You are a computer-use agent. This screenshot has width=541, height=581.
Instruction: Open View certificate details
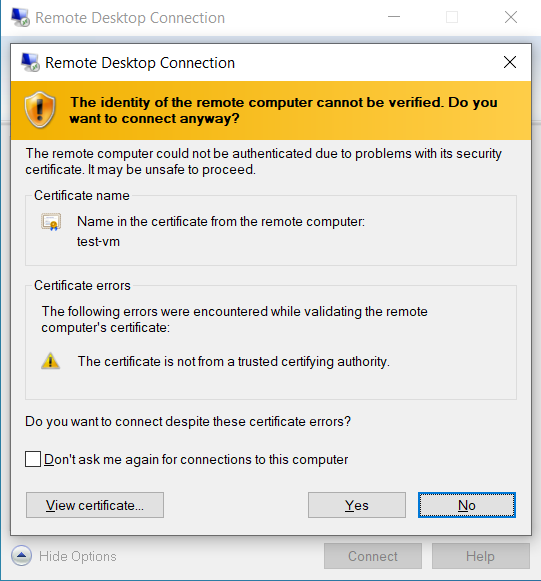pyautogui.click(x=95, y=505)
